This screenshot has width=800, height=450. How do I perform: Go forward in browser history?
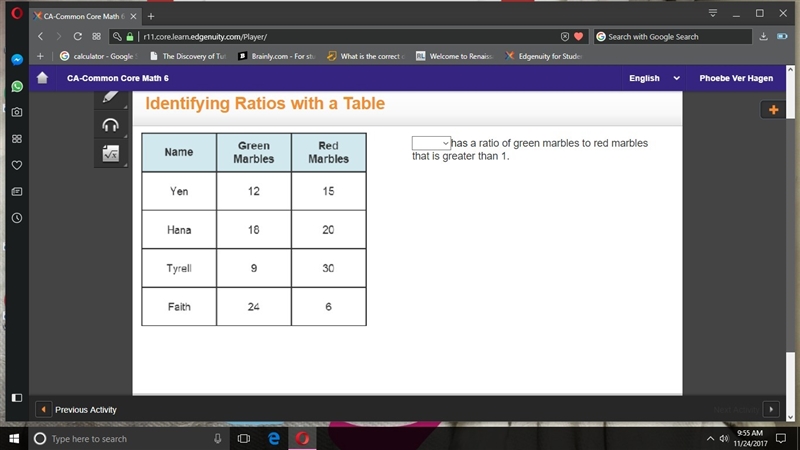coord(59,37)
